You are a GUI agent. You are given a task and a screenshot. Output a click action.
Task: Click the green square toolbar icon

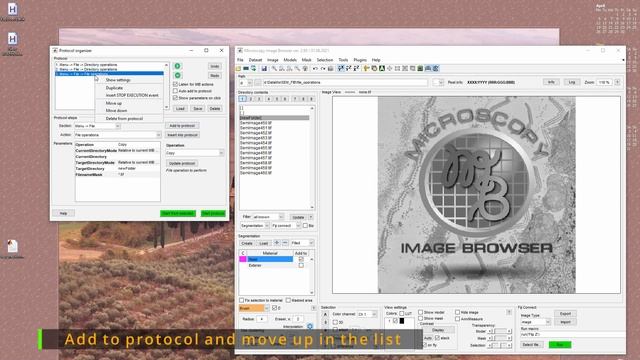(x=420, y=69)
